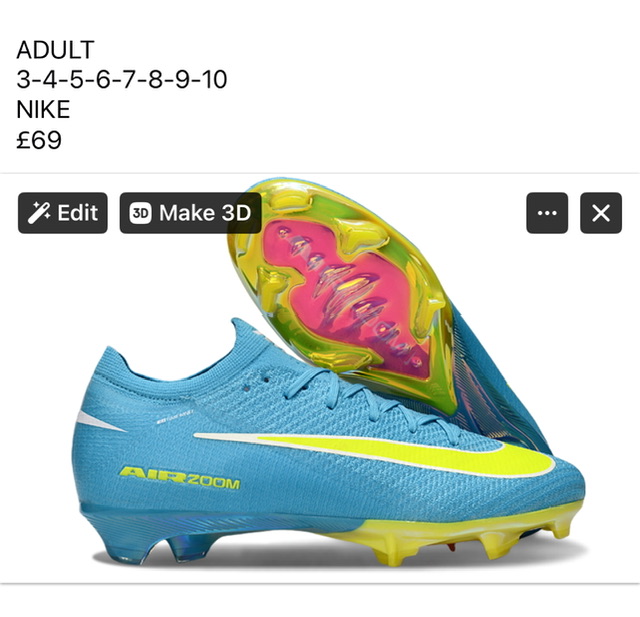
Task: Tap the small white swoosh on the heel
Action: point(100,421)
